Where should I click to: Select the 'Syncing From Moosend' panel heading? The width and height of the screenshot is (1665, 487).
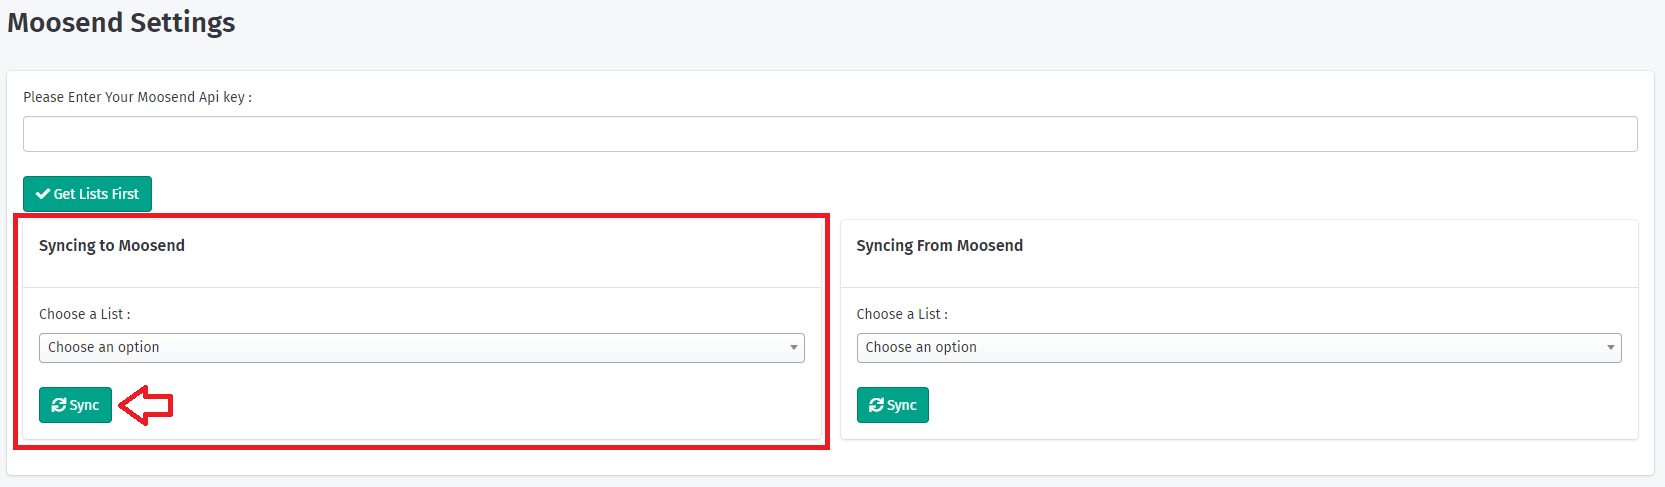(x=939, y=246)
